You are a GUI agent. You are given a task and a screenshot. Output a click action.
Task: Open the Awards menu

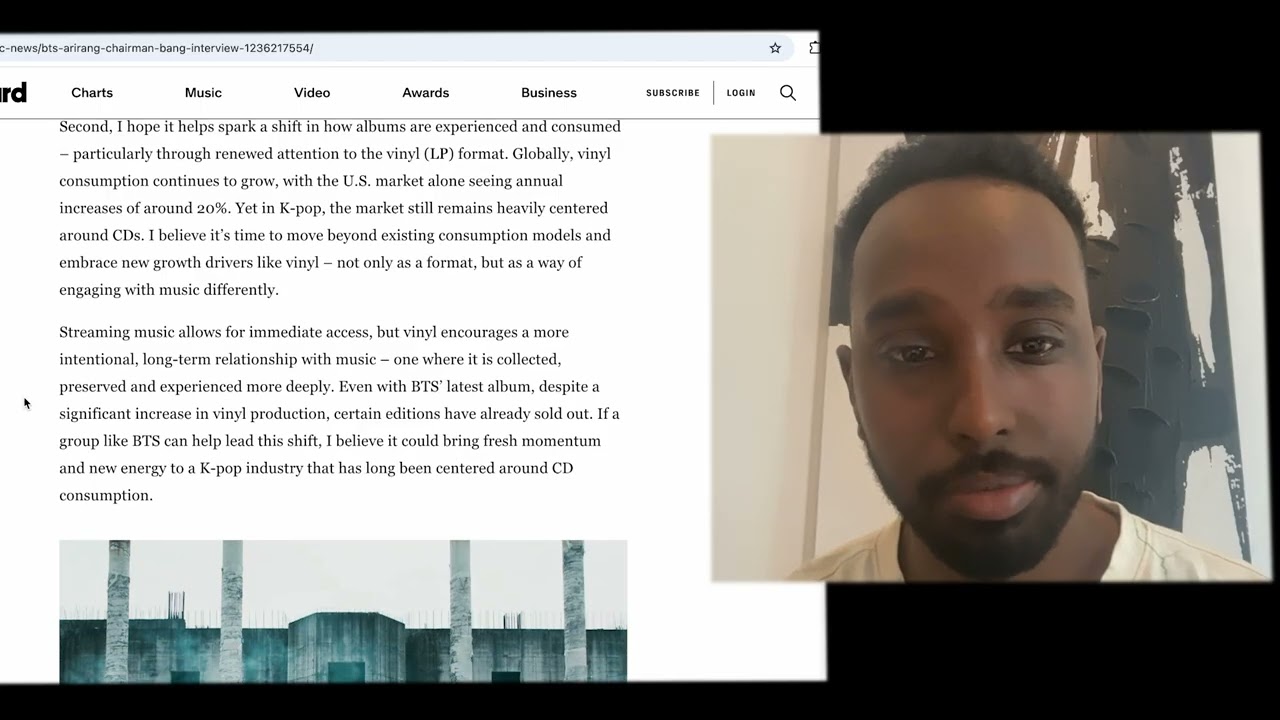coord(426,93)
